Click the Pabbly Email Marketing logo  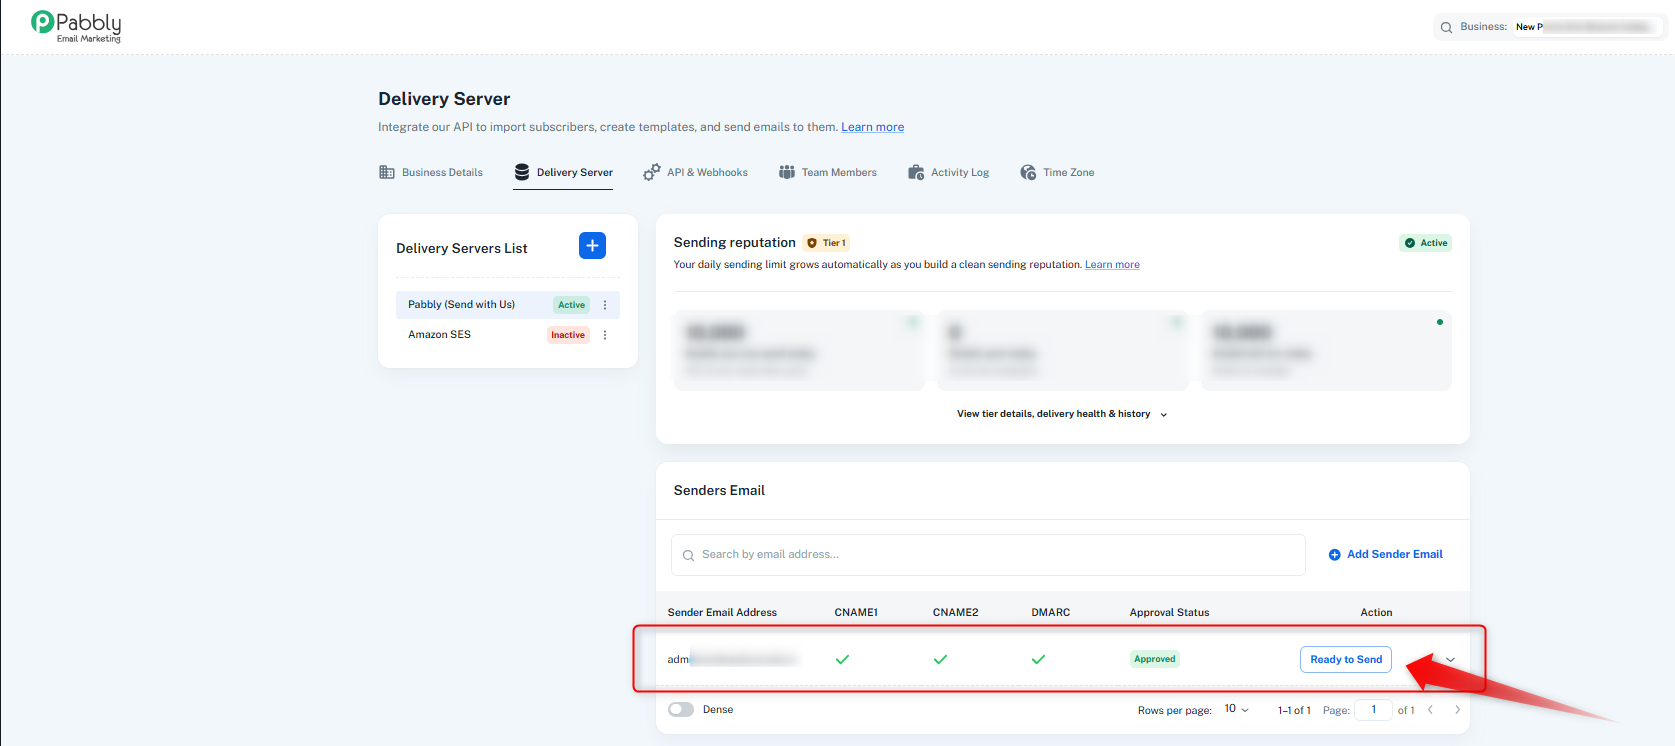76,27
